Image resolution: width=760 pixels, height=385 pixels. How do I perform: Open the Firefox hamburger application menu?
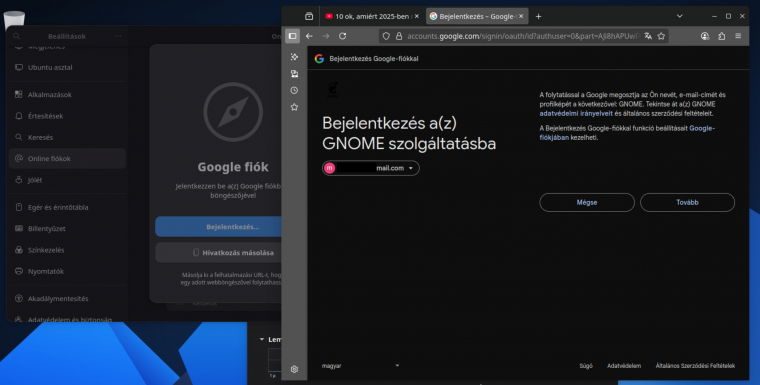tap(738, 36)
